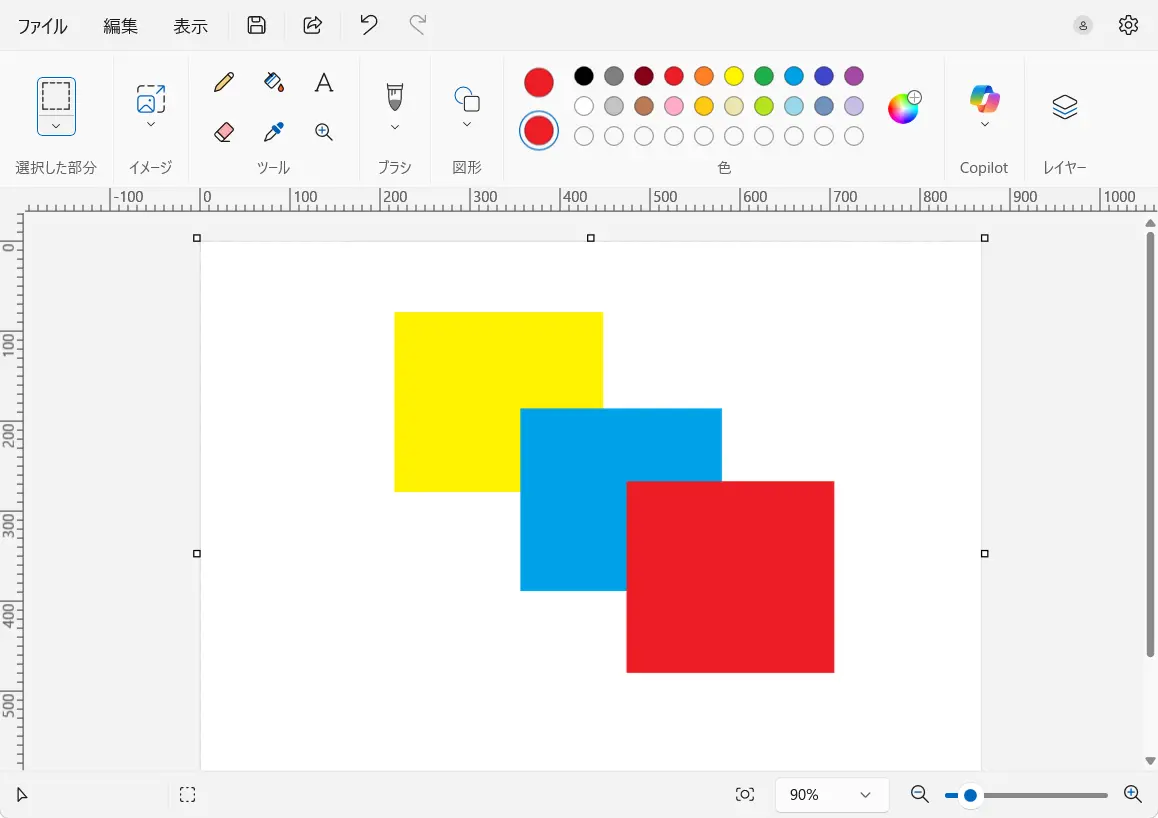Select the Text tool
The height and width of the screenshot is (818, 1158).
click(x=323, y=82)
